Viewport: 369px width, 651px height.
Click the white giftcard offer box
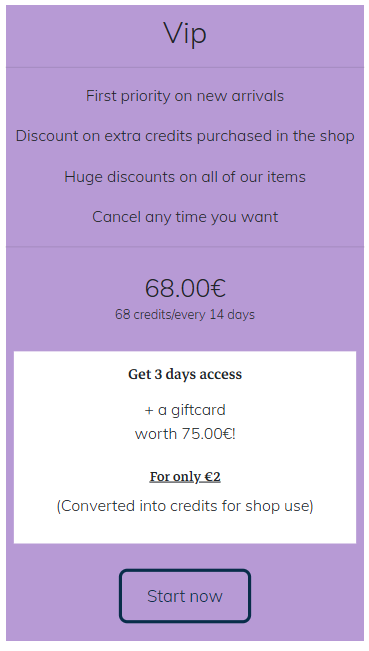point(185,447)
